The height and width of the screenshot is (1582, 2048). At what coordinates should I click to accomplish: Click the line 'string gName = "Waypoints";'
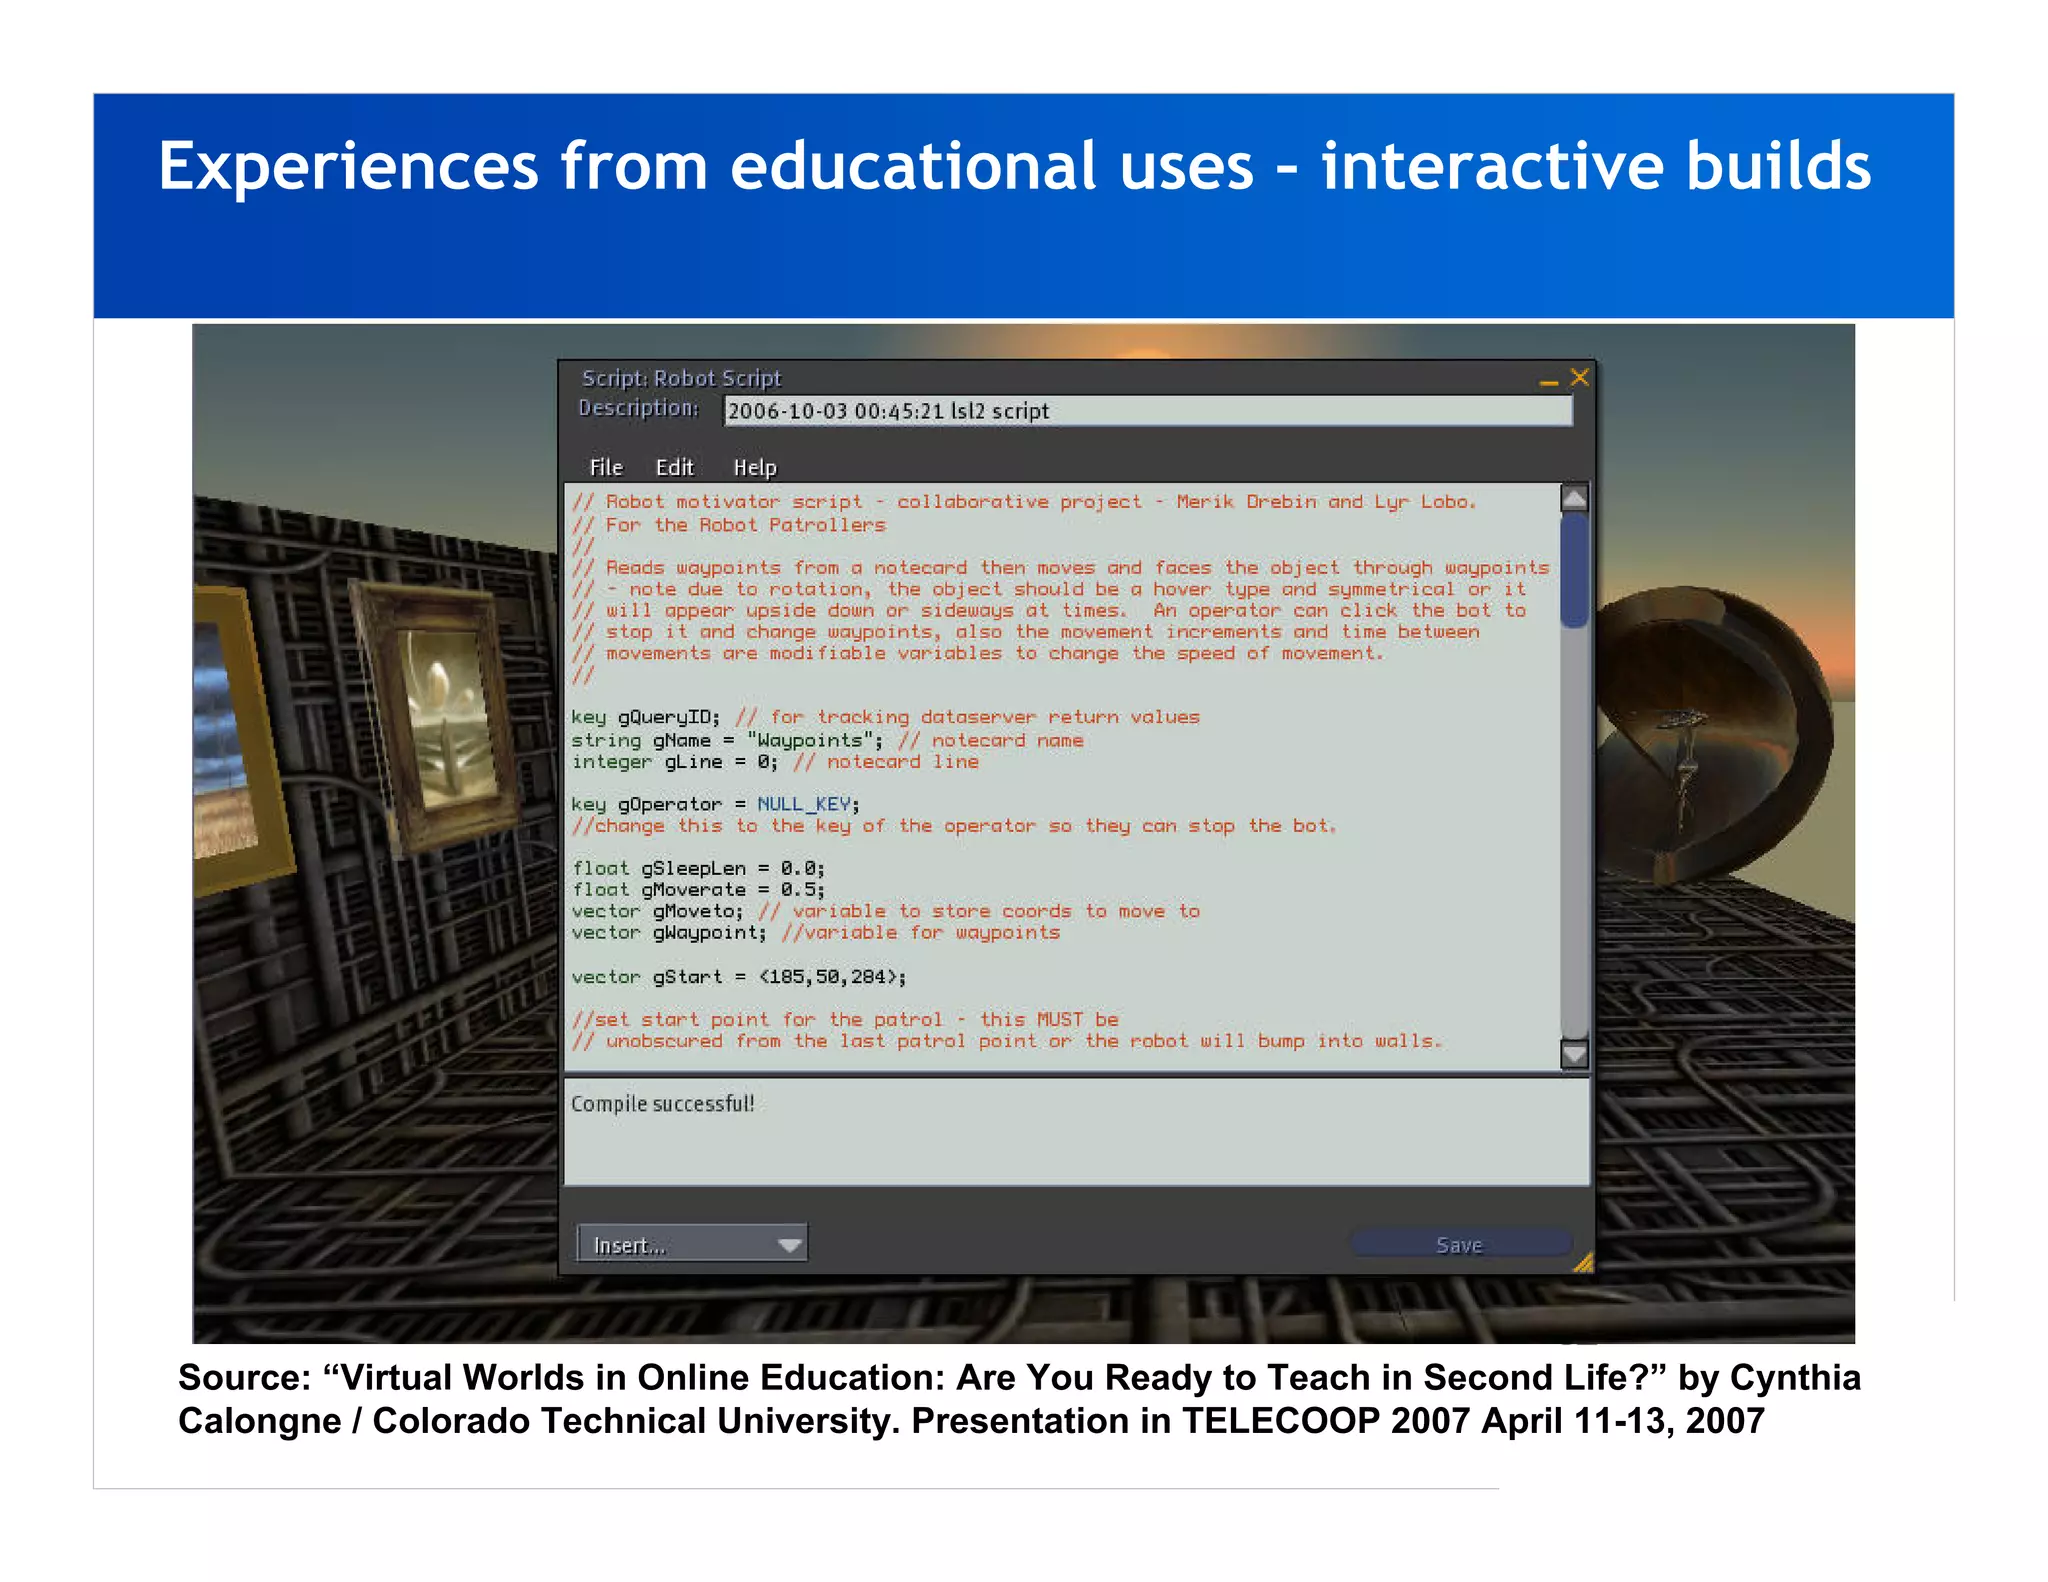[727, 740]
